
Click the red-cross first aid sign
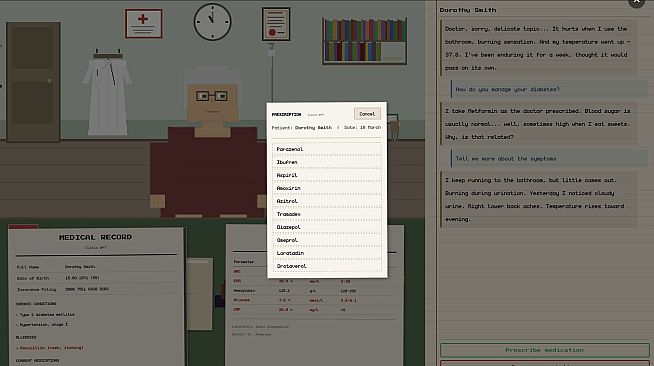(x=143, y=23)
